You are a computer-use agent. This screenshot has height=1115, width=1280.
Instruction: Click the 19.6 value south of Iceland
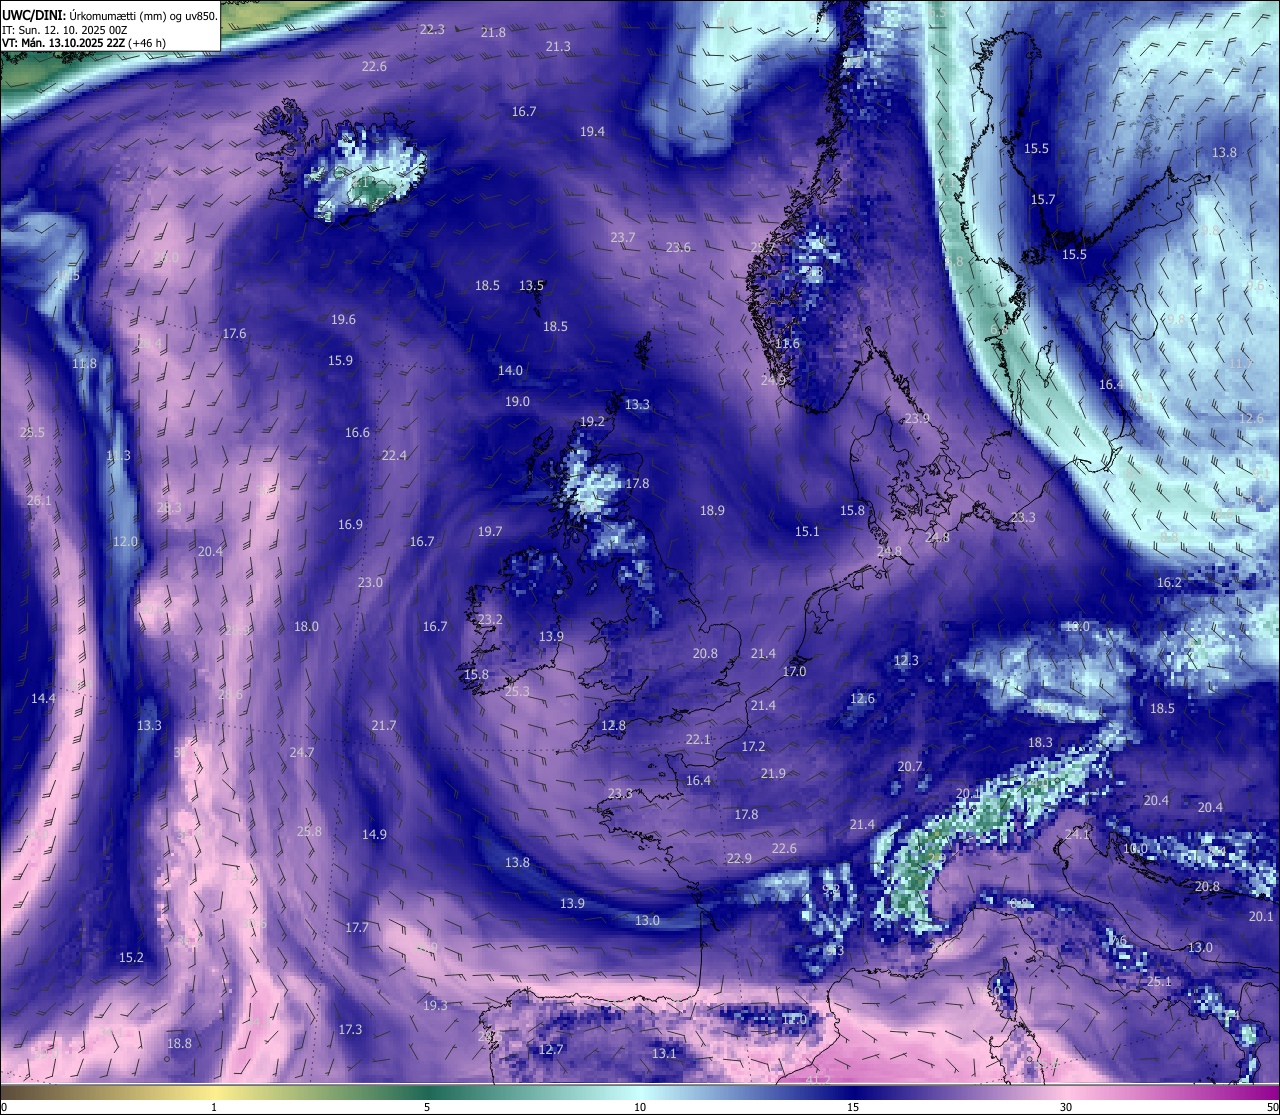(x=343, y=320)
